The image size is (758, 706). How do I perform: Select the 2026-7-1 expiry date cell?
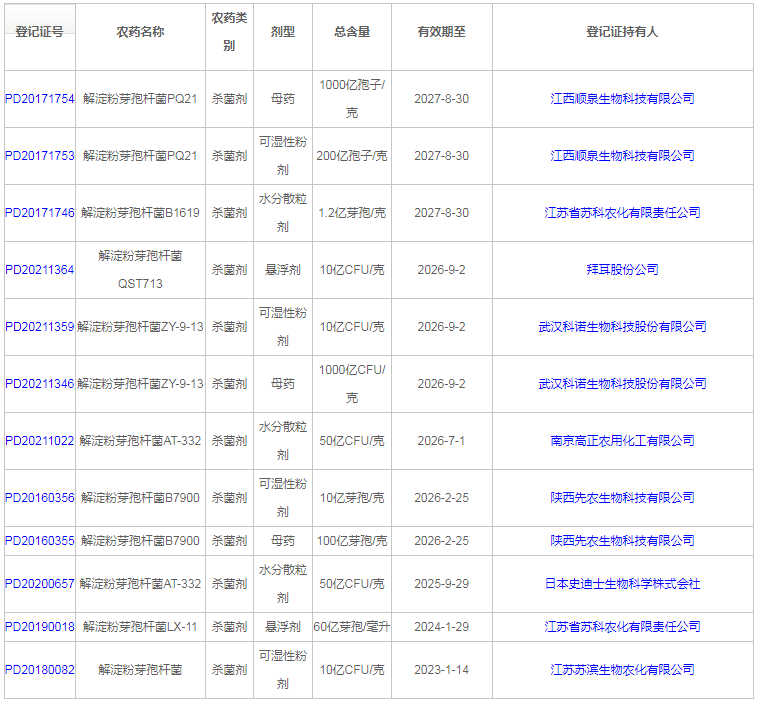pyautogui.click(x=441, y=441)
